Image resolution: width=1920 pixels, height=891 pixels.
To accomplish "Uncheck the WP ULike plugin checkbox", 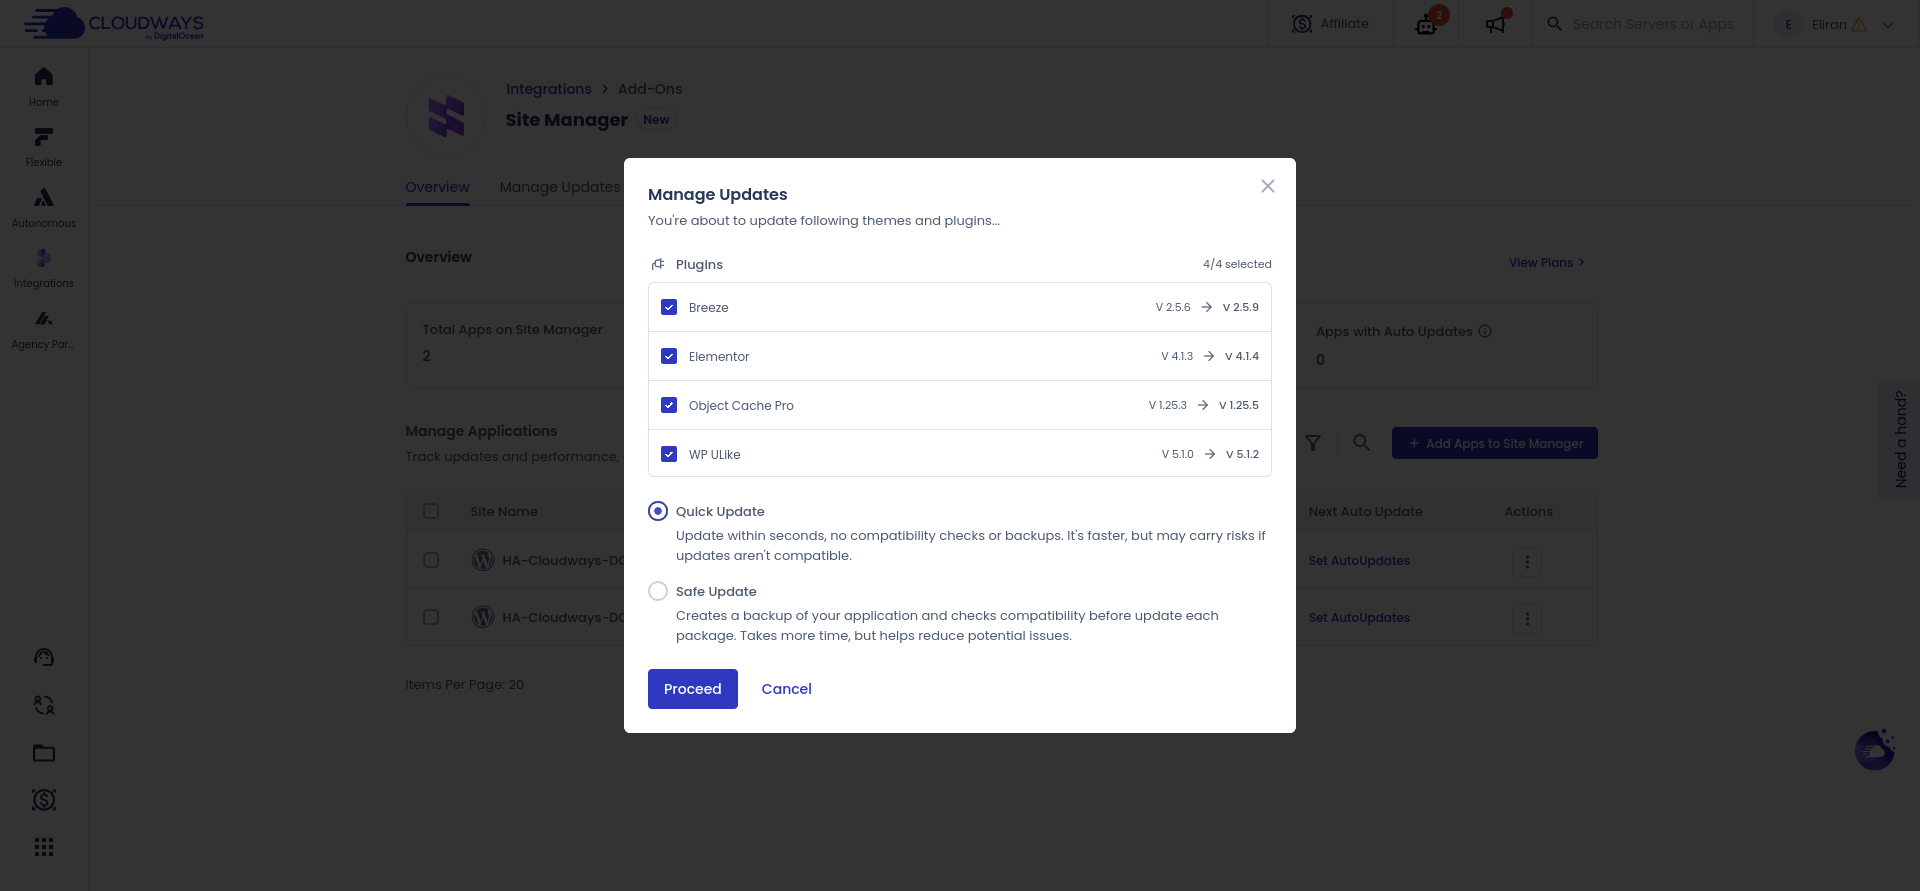I will pos(669,454).
